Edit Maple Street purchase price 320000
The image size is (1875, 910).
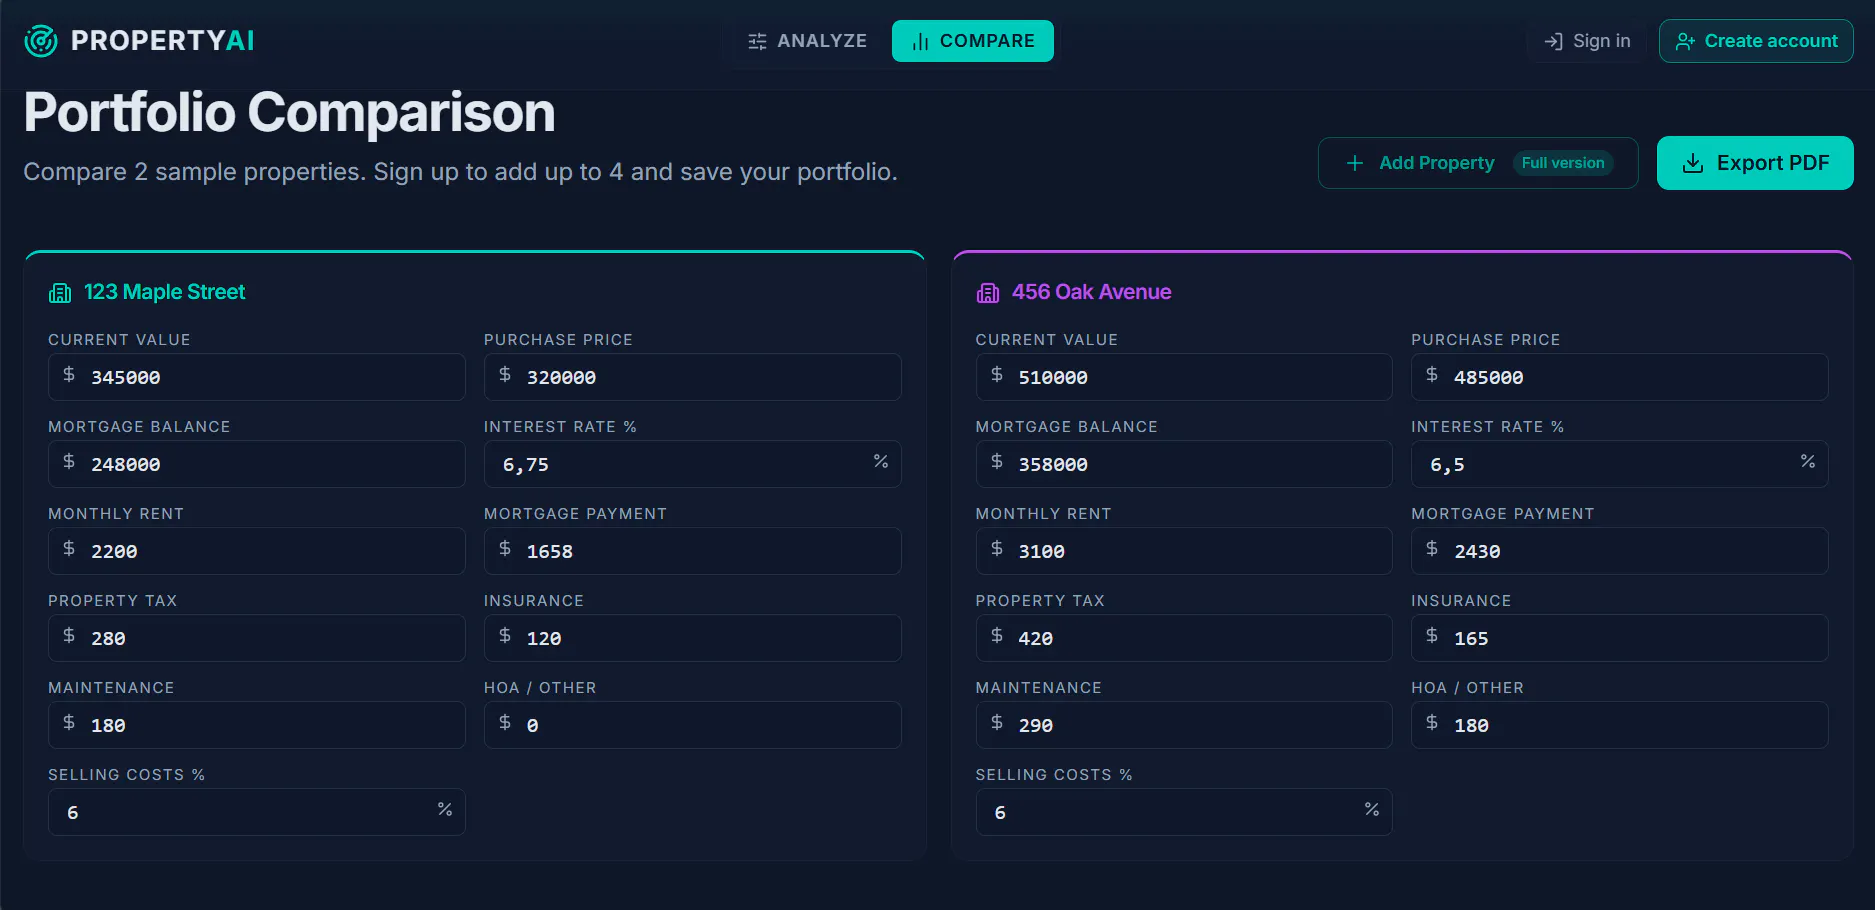click(693, 377)
